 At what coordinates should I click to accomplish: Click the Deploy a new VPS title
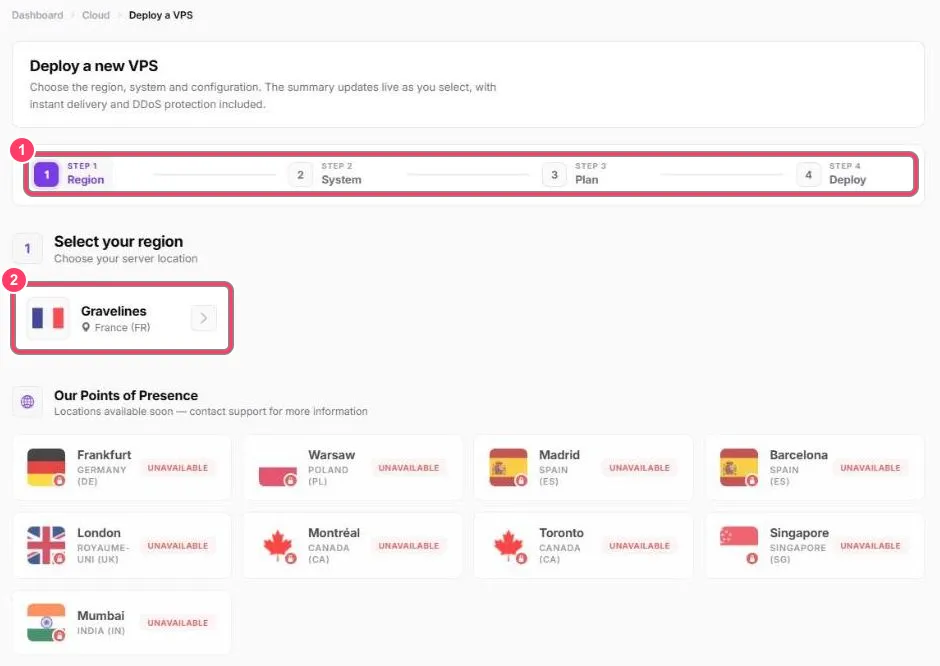[x=94, y=65]
